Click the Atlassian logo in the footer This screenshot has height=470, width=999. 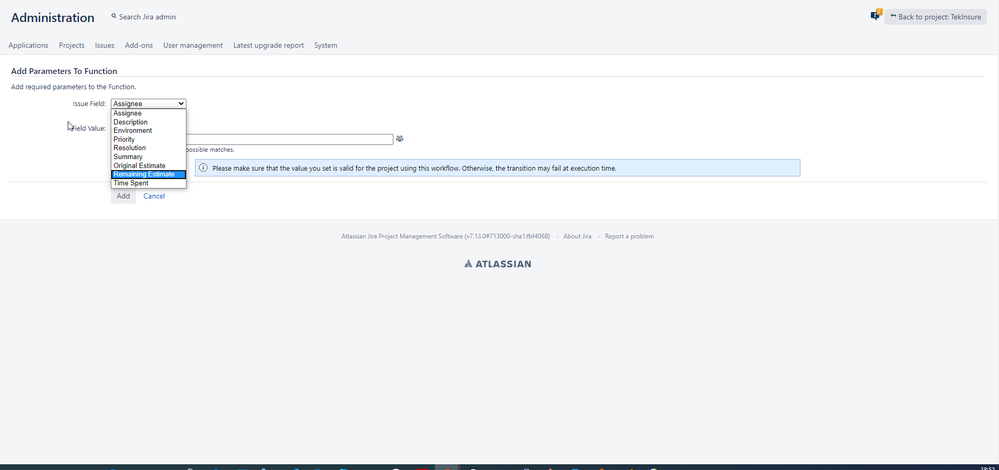click(x=498, y=264)
